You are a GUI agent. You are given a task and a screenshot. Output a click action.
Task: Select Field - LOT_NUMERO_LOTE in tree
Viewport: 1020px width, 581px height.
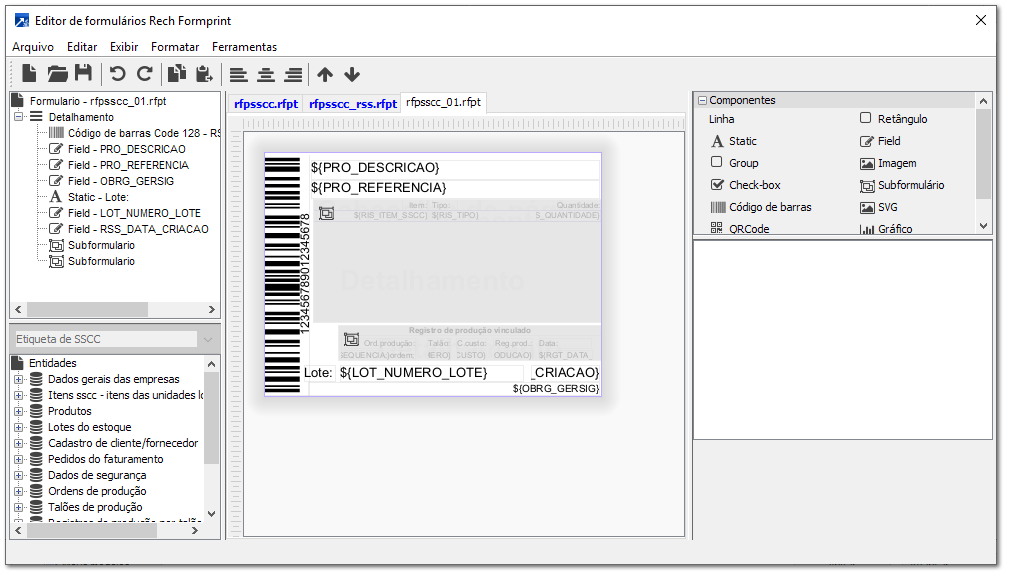pyautogui.click(x=134, y=213)
